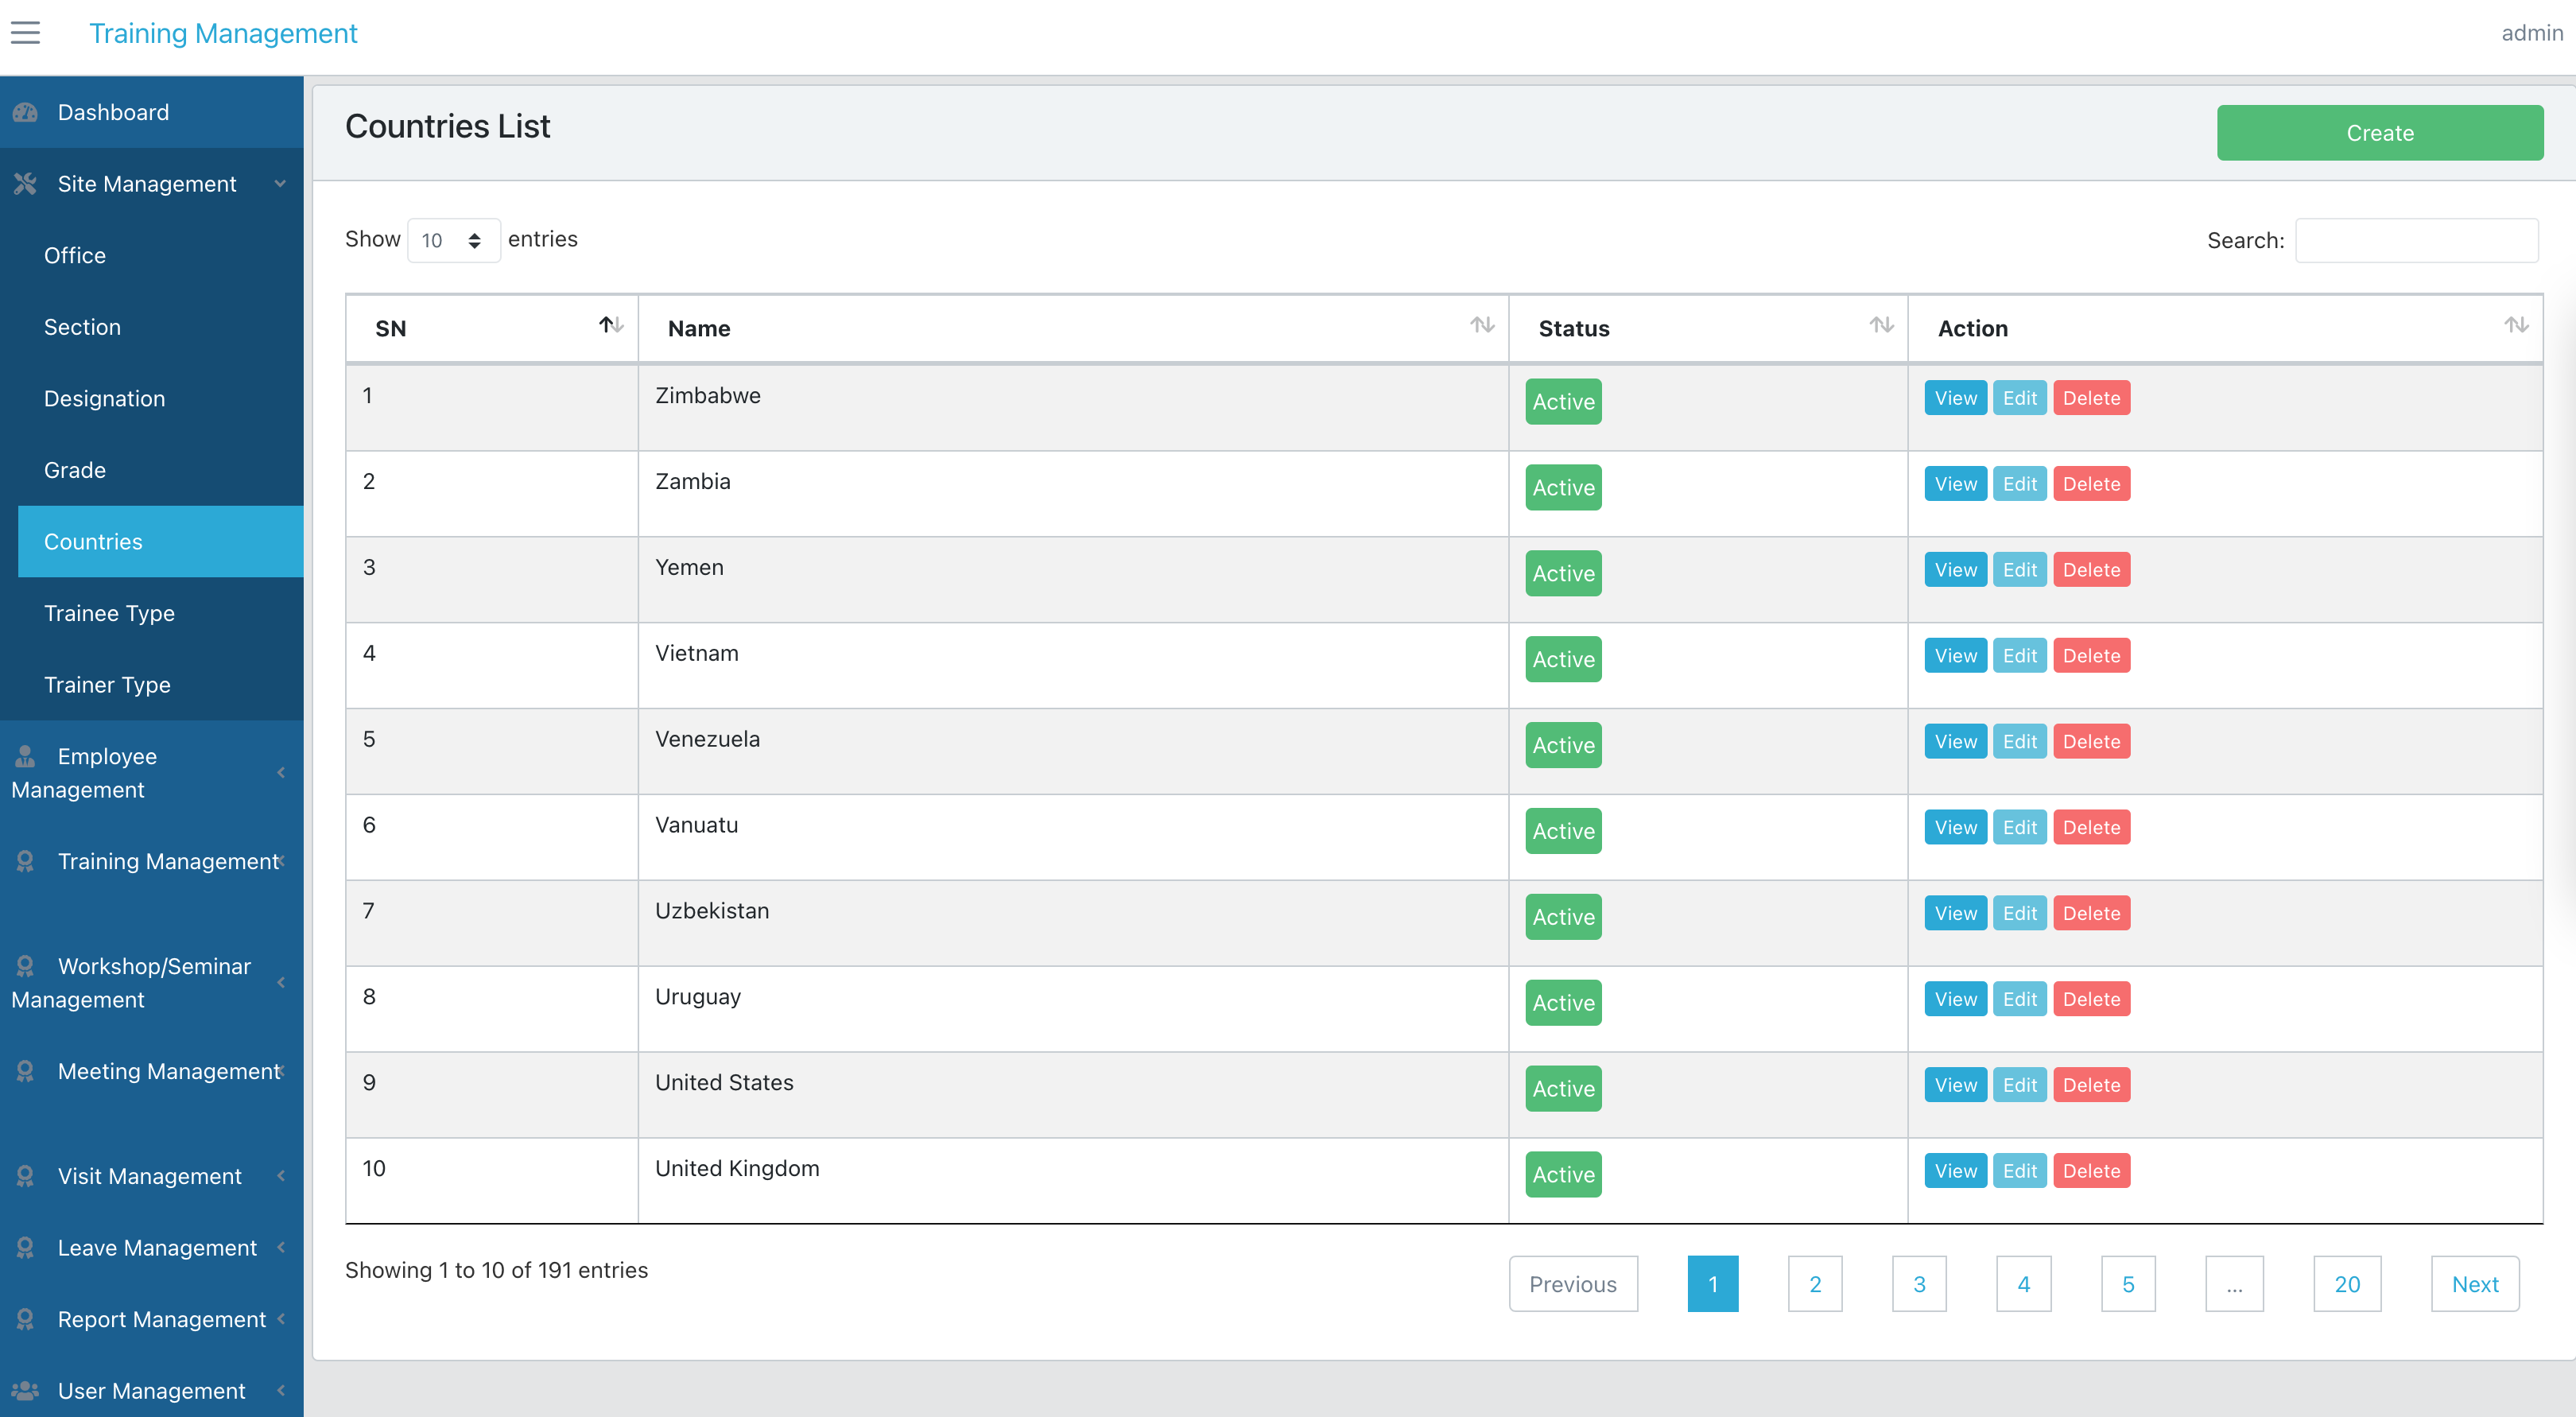Go to pagination page 3
Image resolution: width=2576 pixels, height=1417 pixels.
(1919, 1284)
